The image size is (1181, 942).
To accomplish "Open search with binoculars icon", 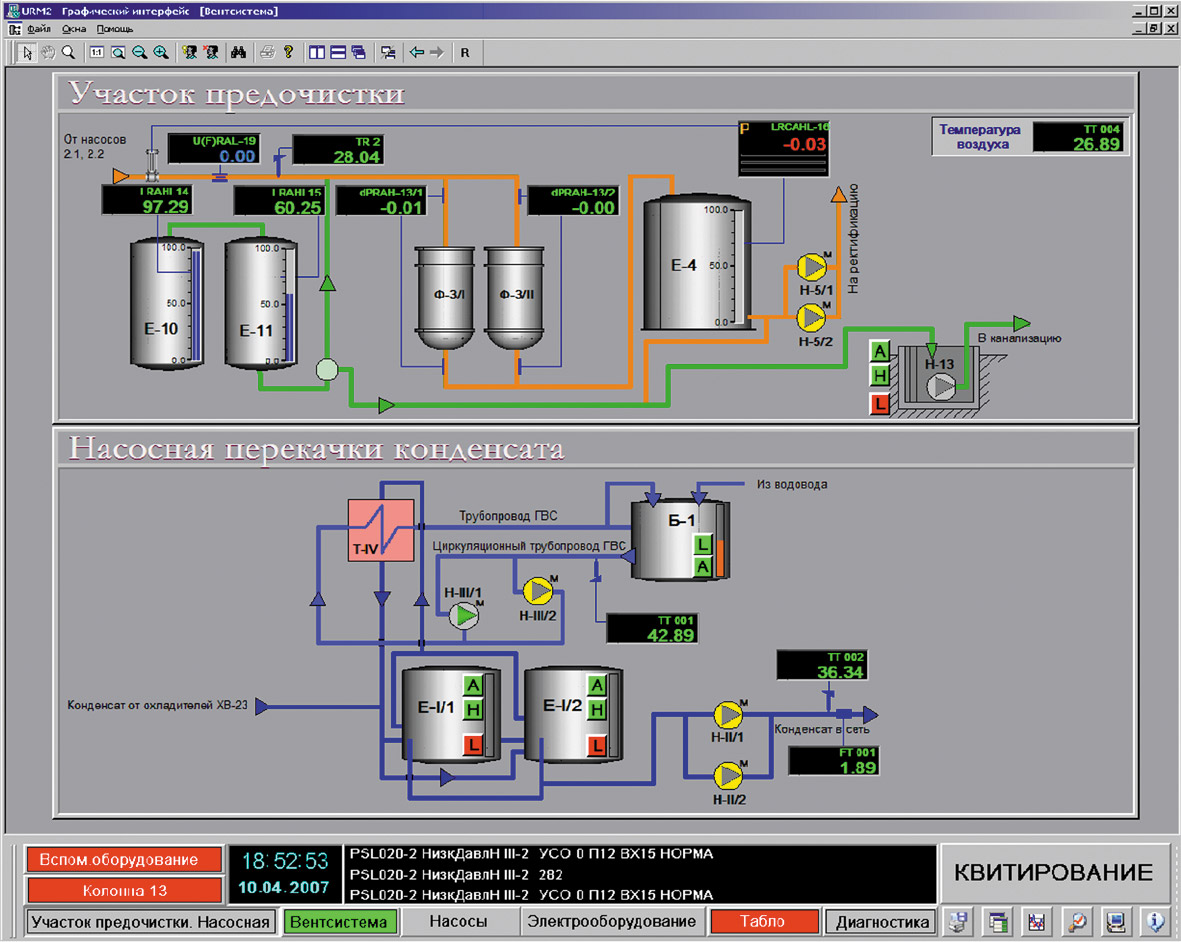I will 239,53.
